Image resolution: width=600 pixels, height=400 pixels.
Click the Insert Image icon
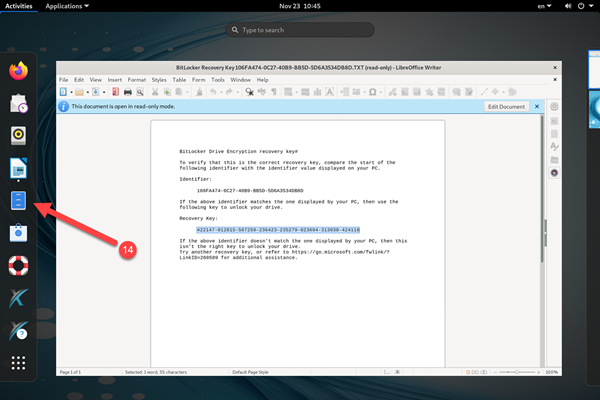[305, 92]
